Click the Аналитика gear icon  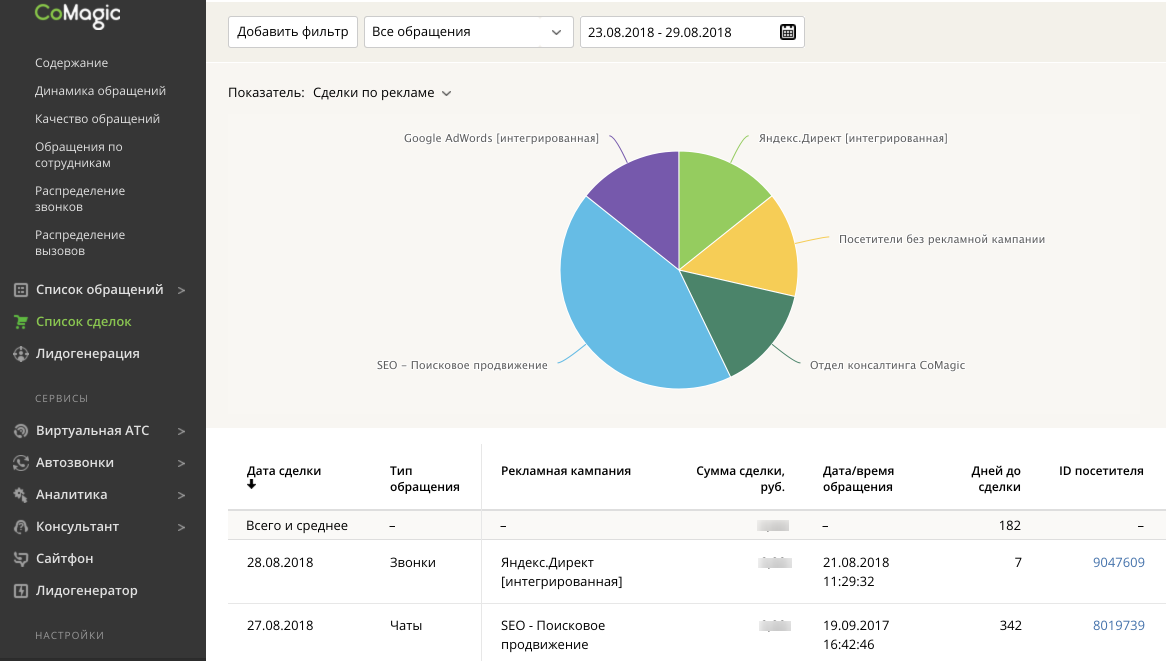click(x=21, y=495)
